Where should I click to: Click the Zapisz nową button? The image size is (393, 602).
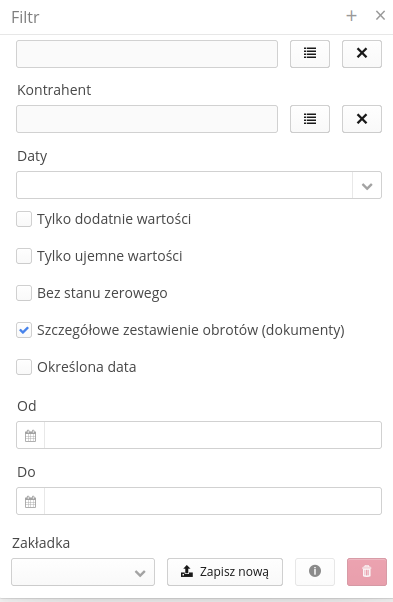225,572
